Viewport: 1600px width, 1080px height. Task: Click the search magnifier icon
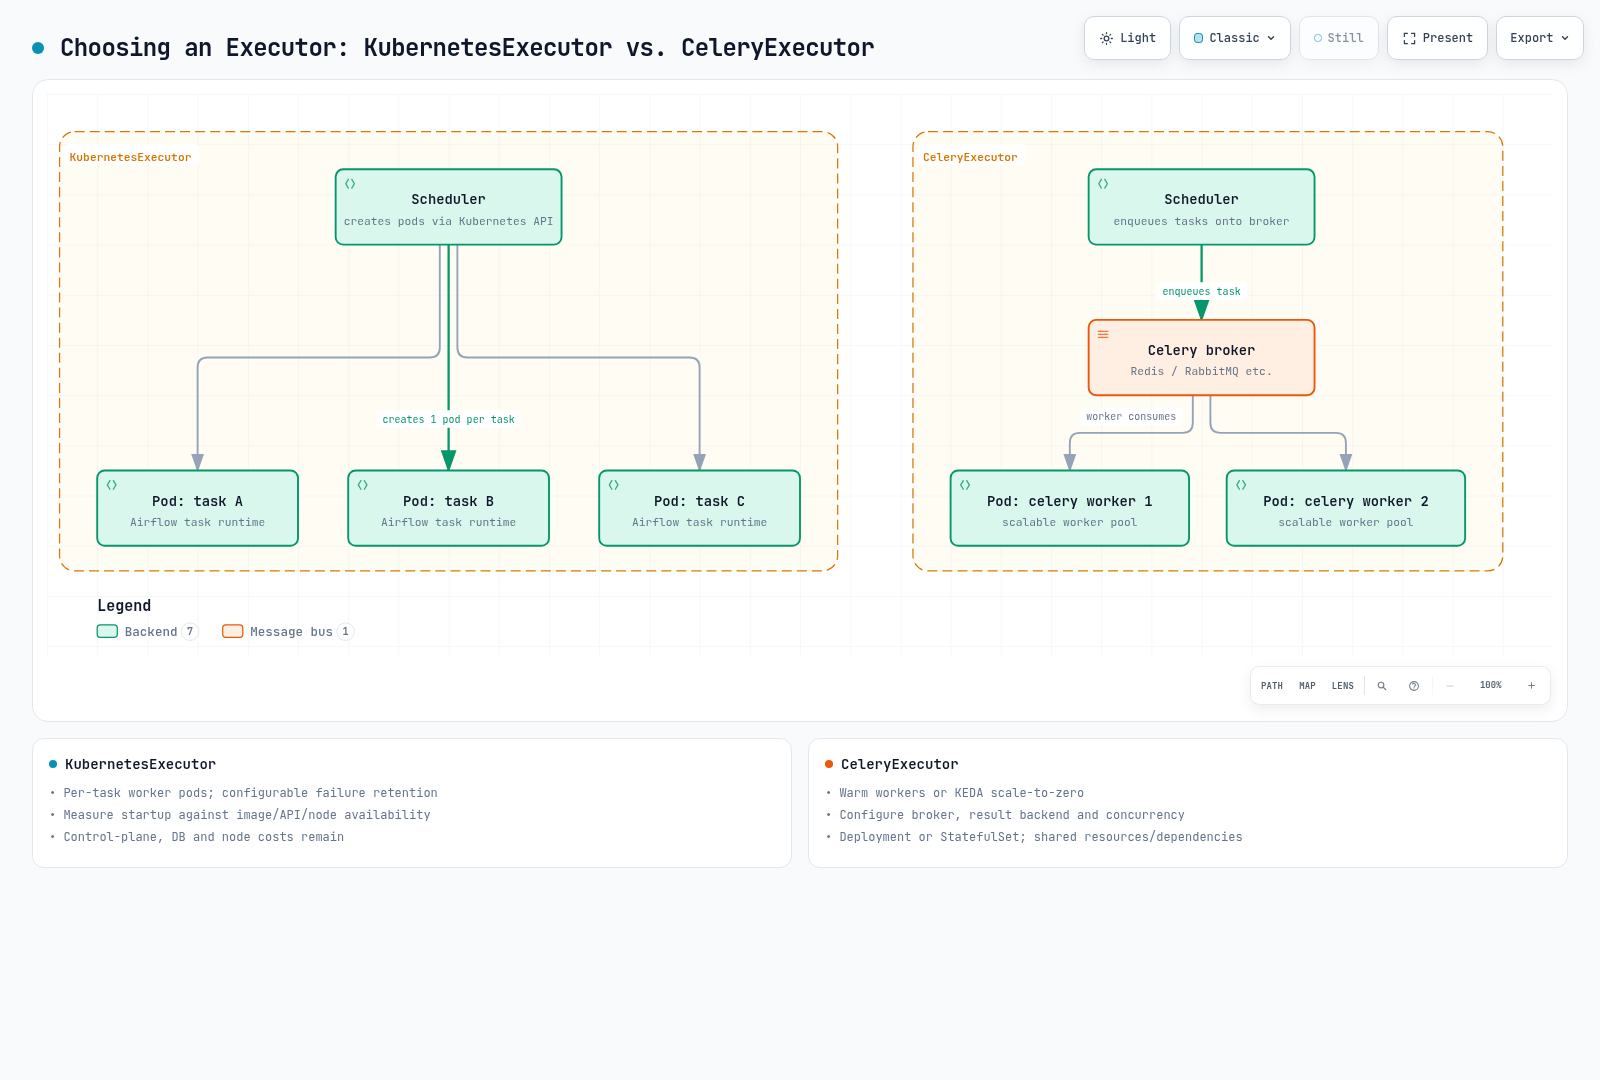(x=1382, y=686)
